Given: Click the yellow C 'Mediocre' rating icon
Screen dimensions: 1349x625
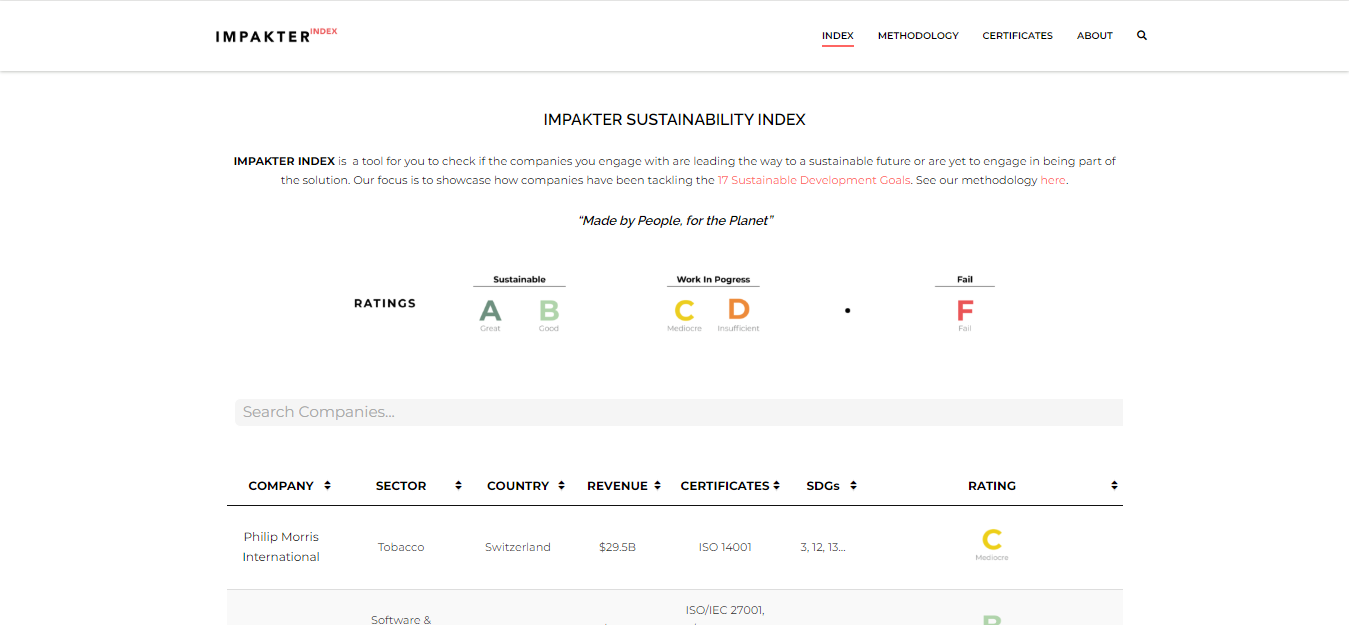Looking at the screenshot, I should click(684, 311).
